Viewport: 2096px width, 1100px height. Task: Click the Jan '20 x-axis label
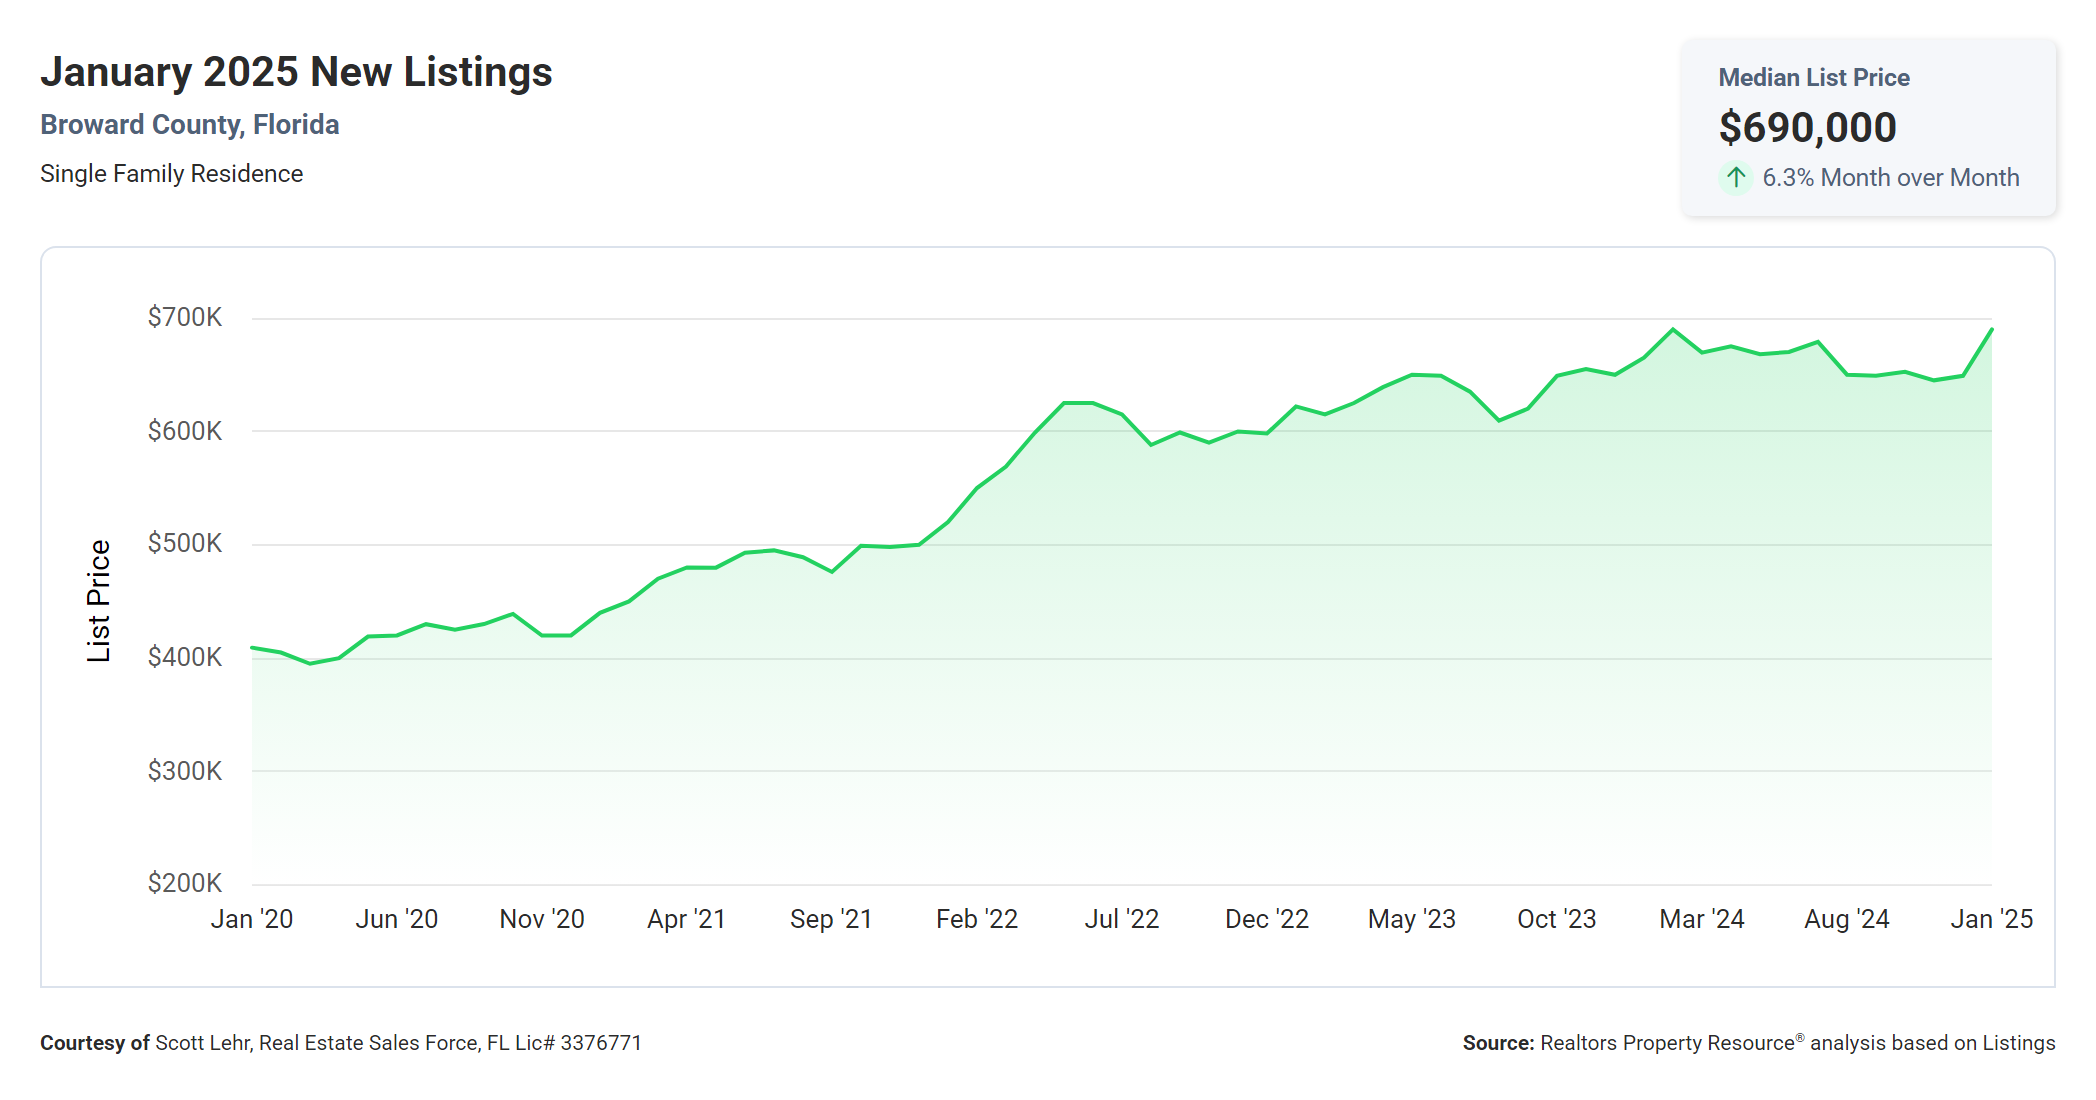click(252, 919)
